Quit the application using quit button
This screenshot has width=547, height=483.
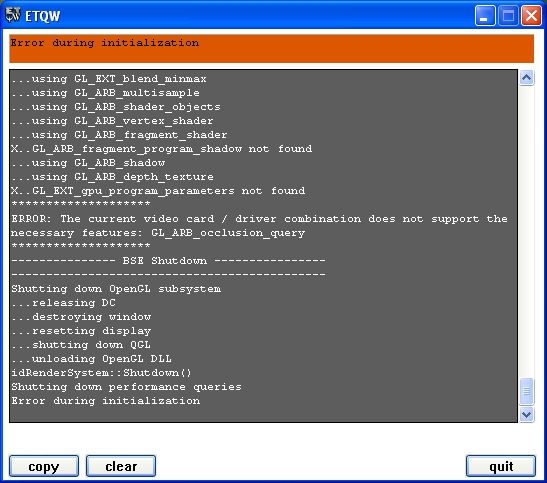tap(501, 466)
